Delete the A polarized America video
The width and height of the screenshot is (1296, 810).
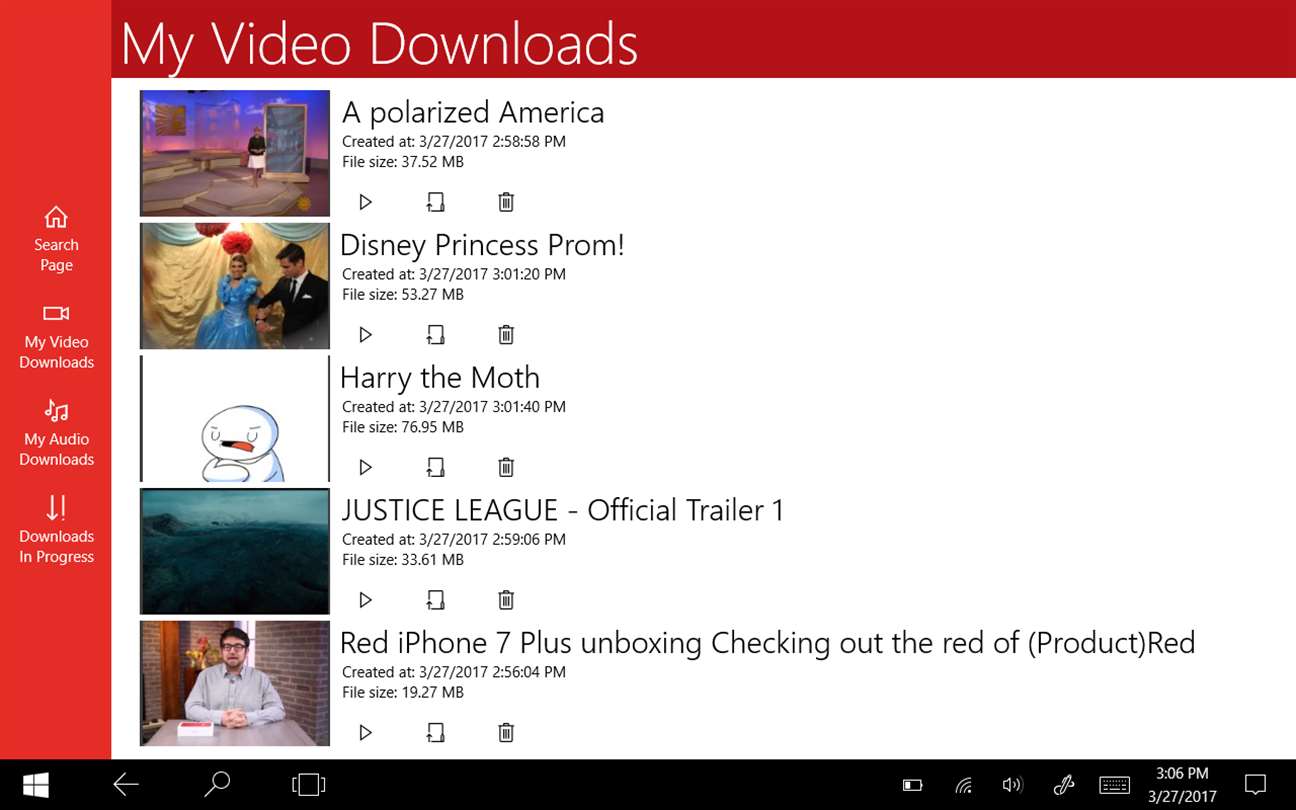click(x=506, y=202)
